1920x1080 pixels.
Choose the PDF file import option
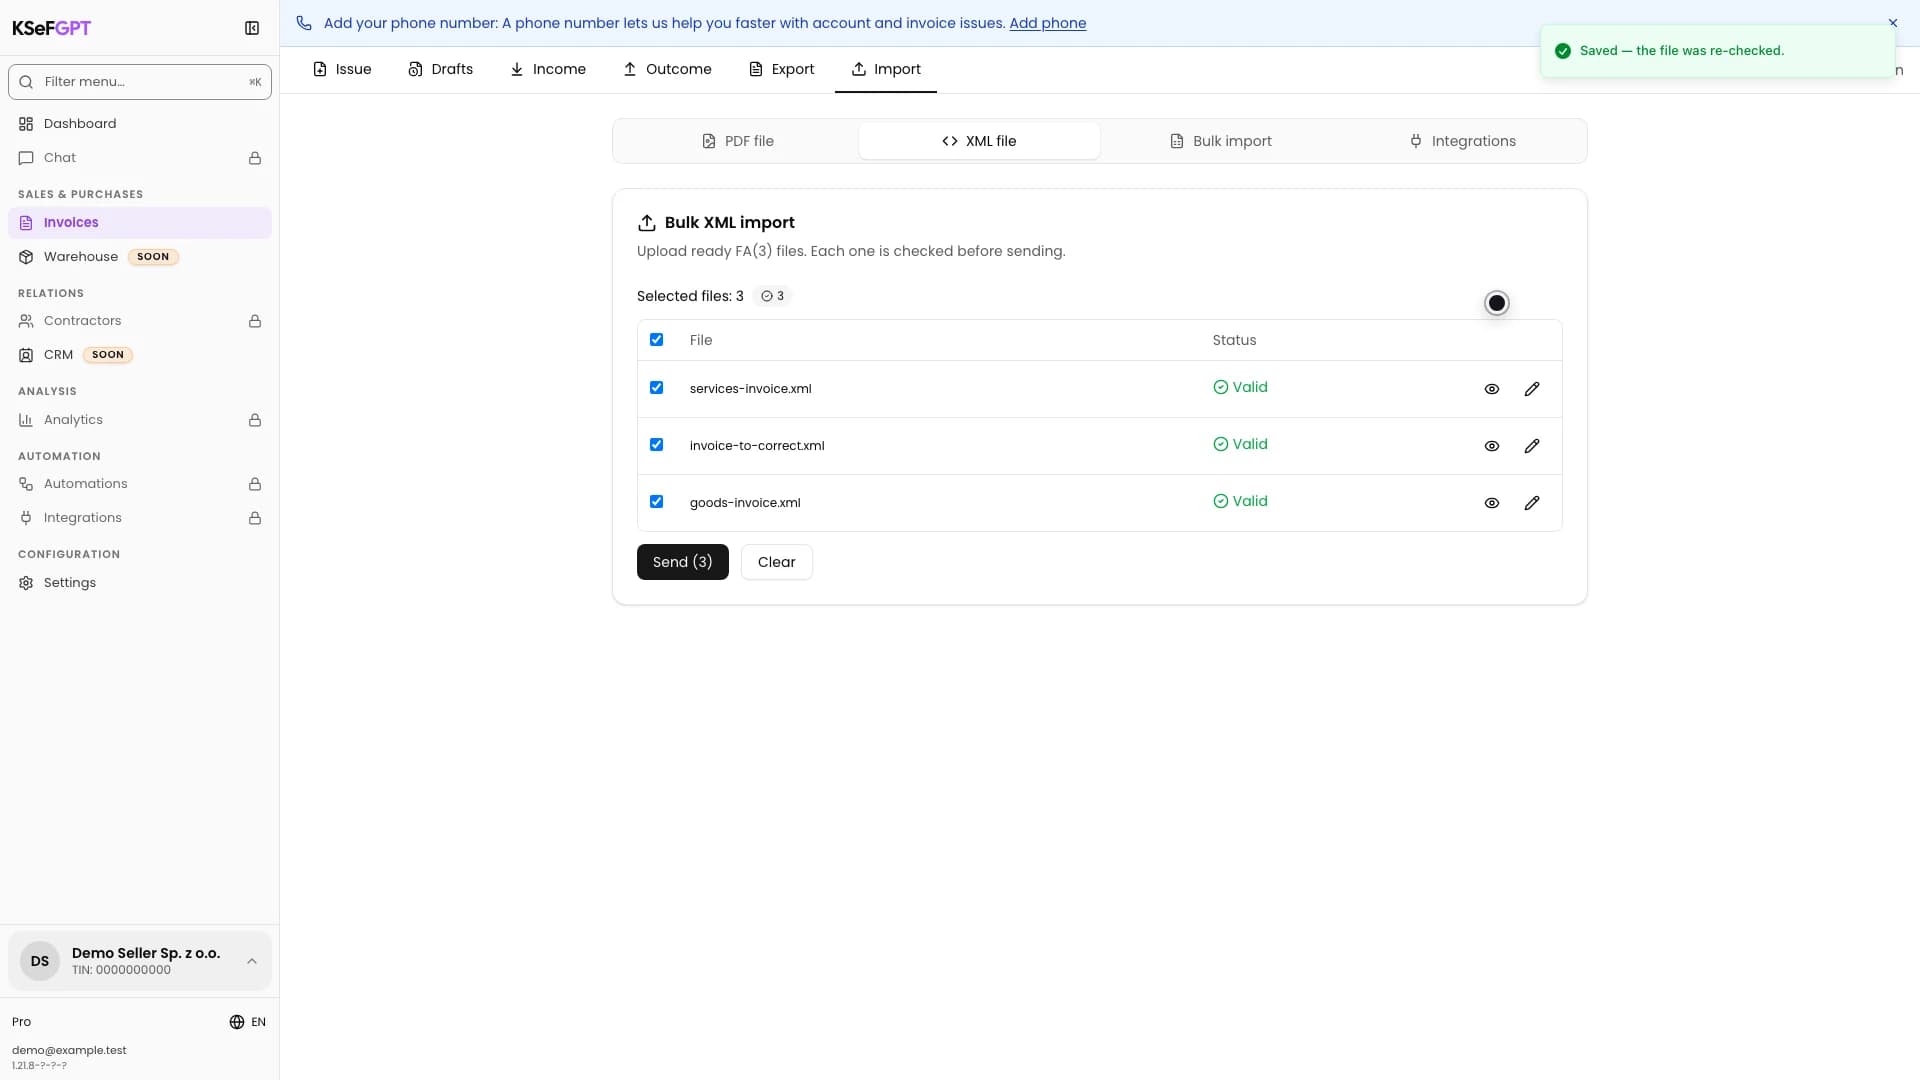pyautogui.click(x=738, y=141)
